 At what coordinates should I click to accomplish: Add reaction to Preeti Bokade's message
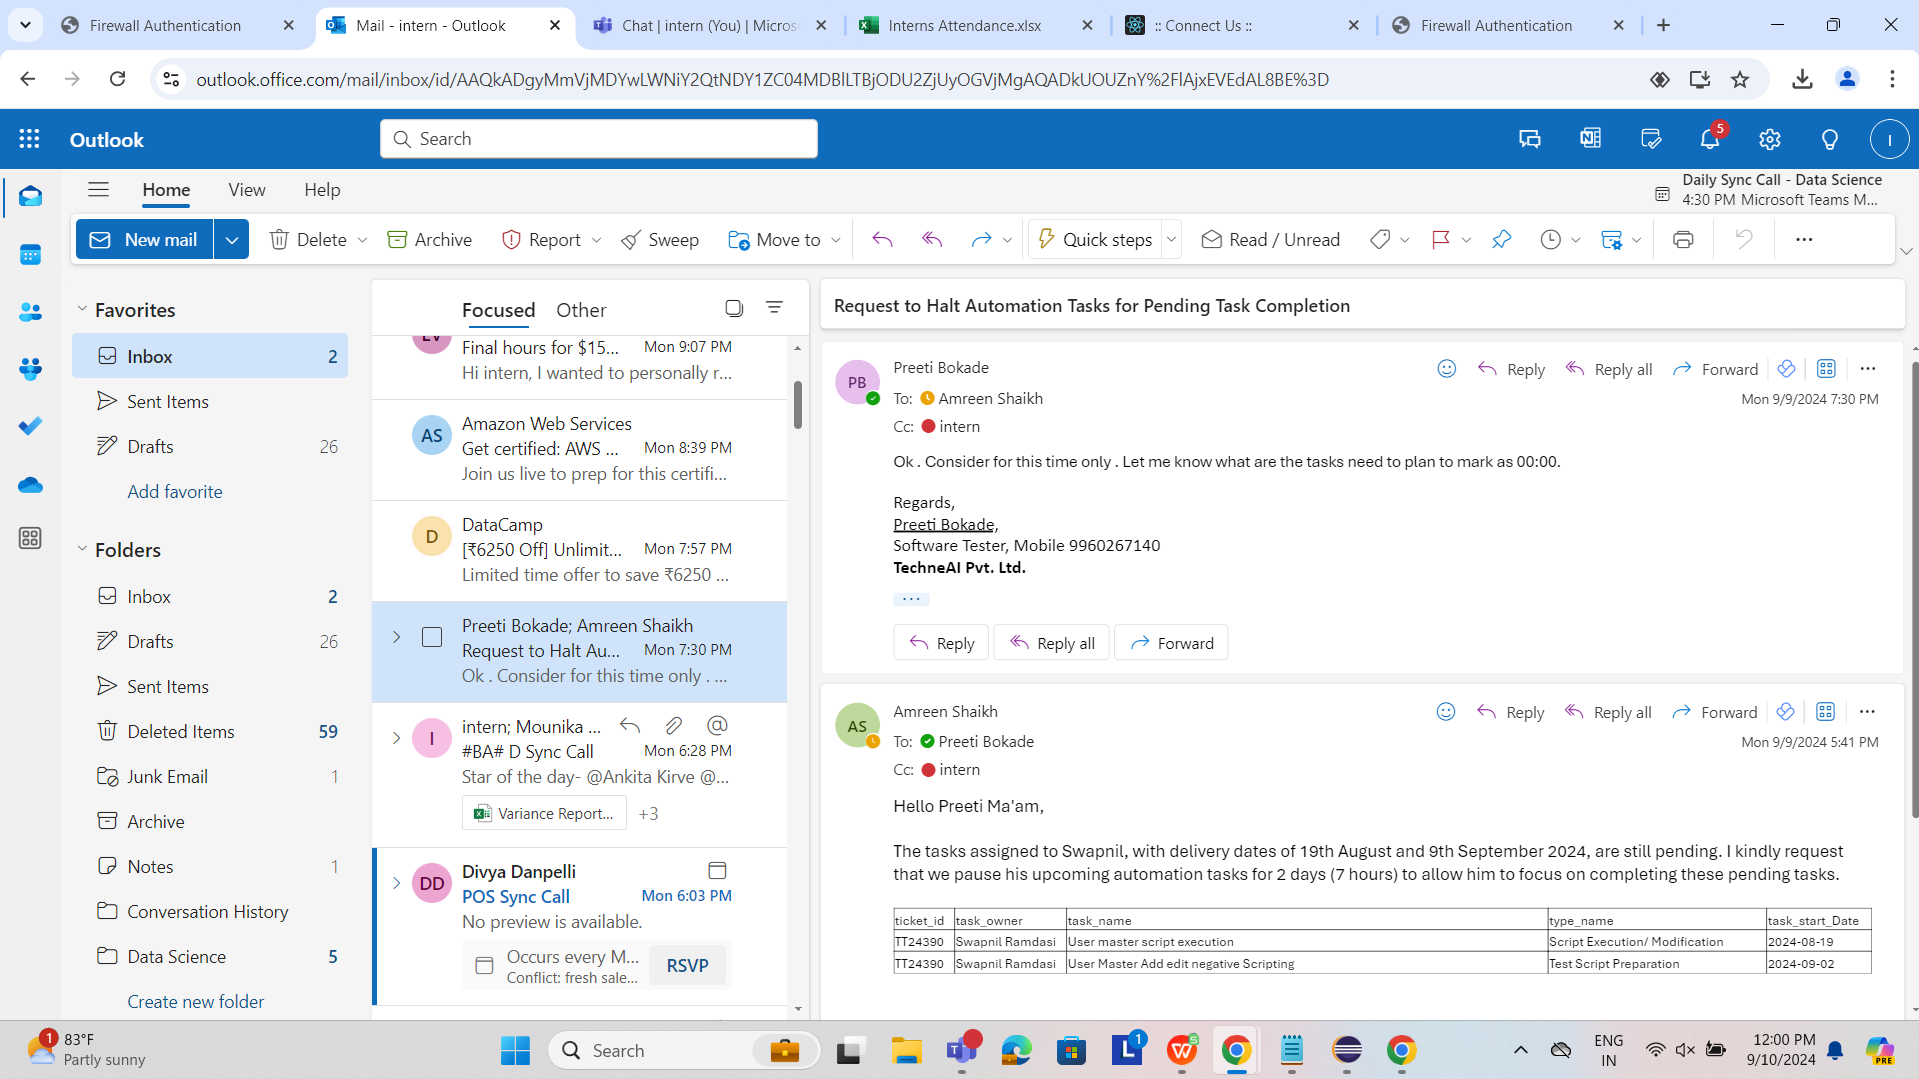point(1446,369)
